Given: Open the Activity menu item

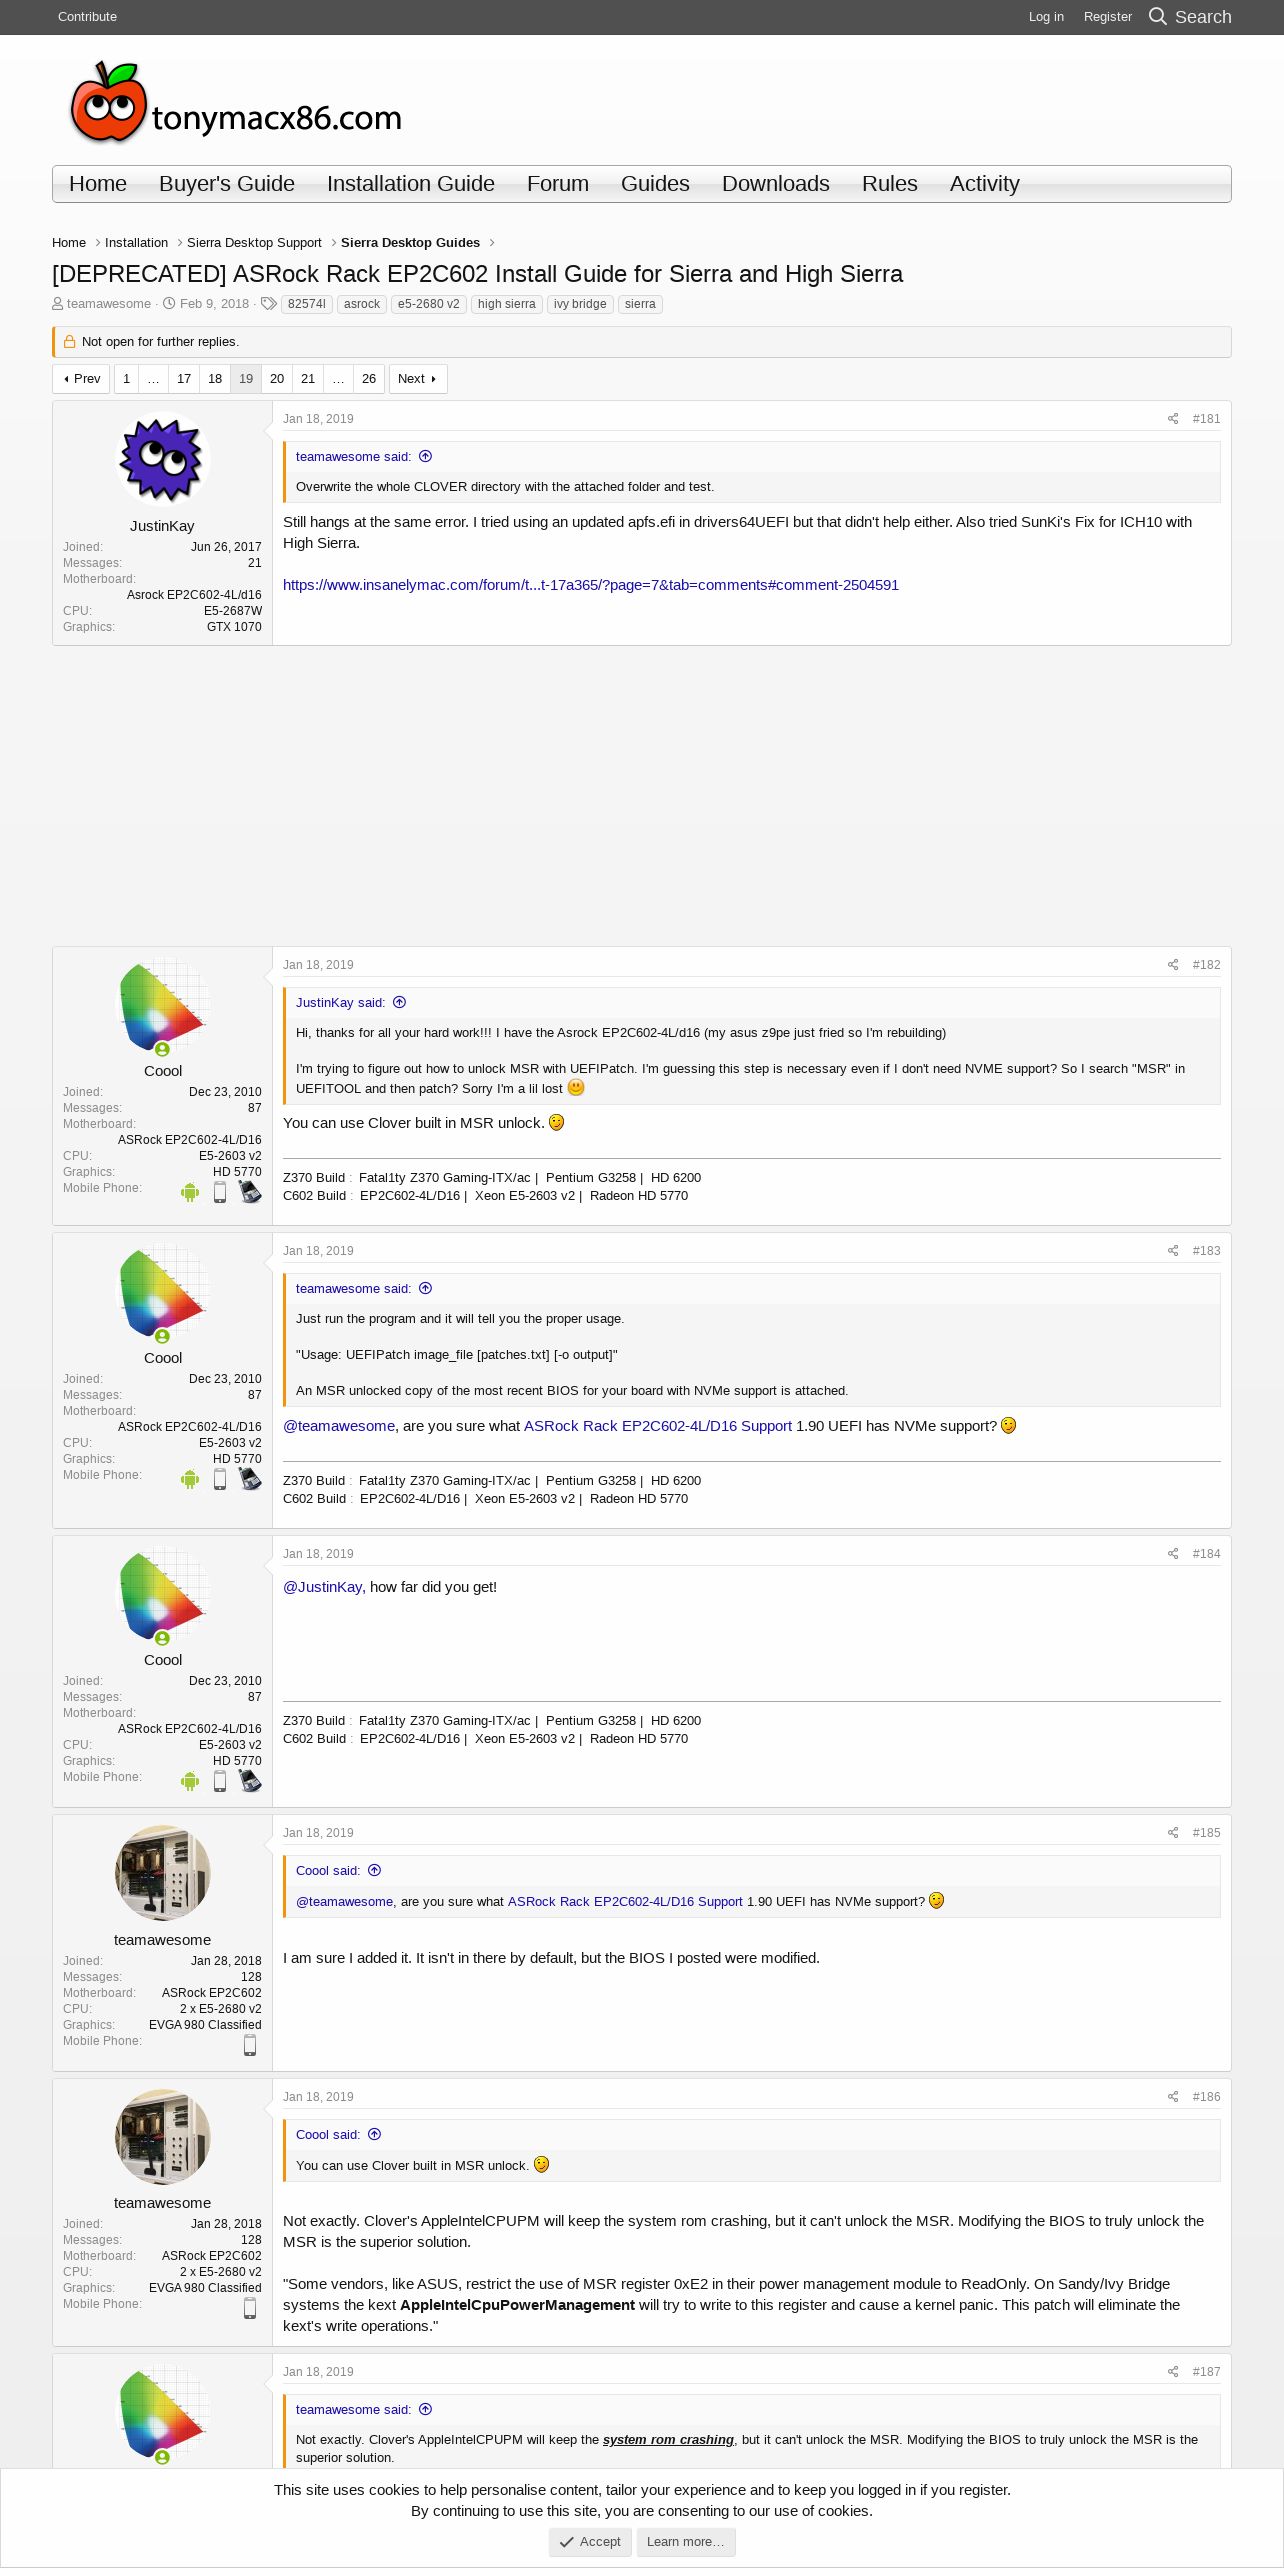Looking at the screenshot, I should tap(985, 184).
